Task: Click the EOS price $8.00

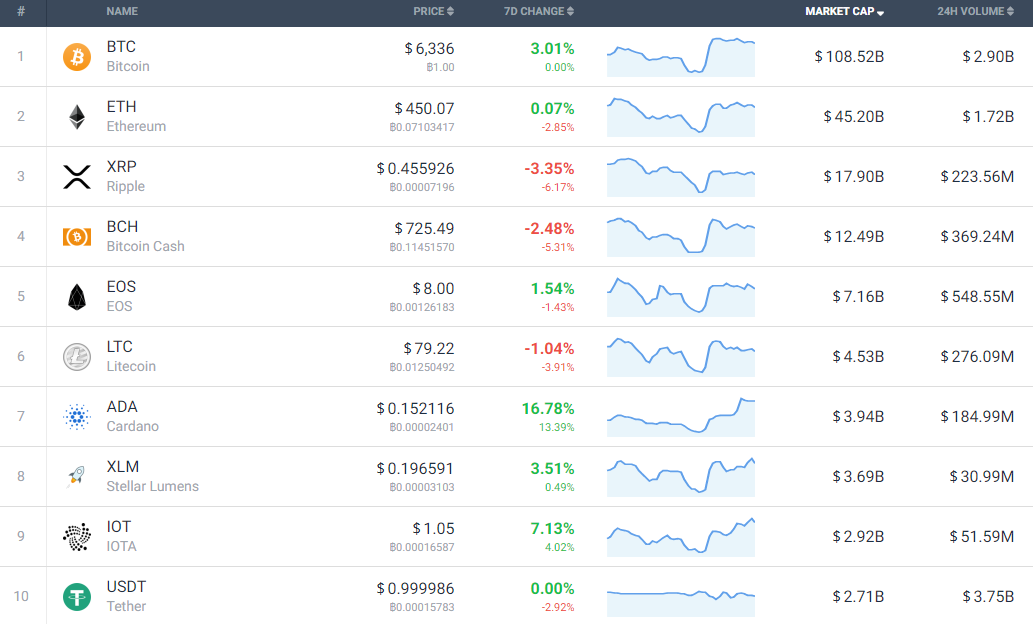Action: 433,289
